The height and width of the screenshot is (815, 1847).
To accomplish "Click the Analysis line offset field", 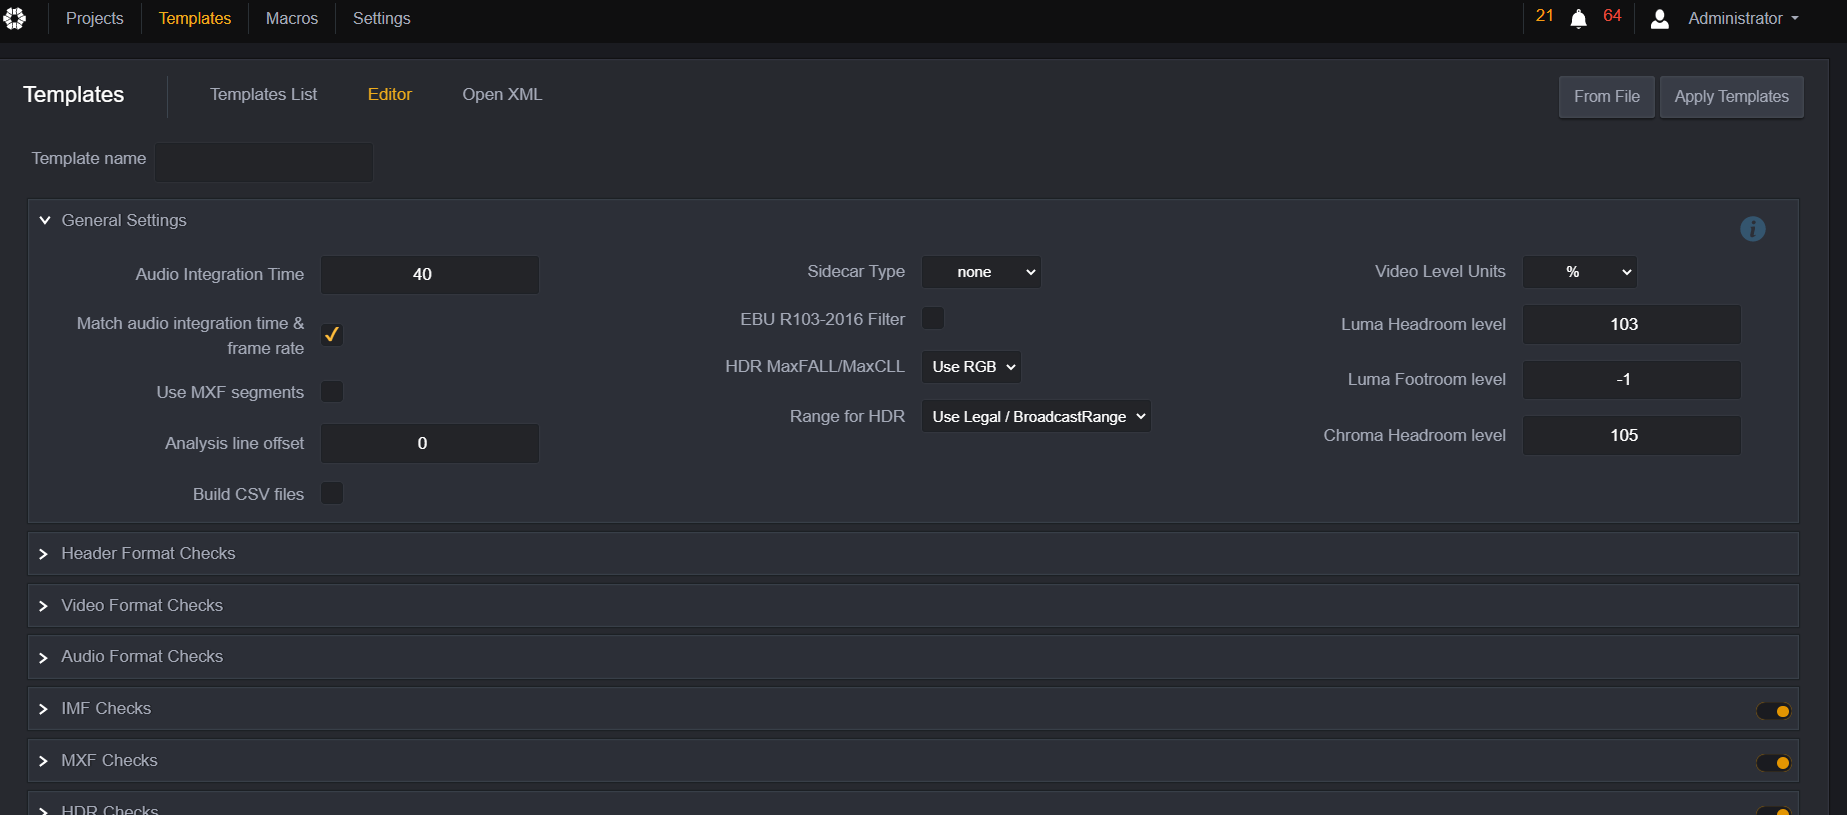I will click(430, 444).
